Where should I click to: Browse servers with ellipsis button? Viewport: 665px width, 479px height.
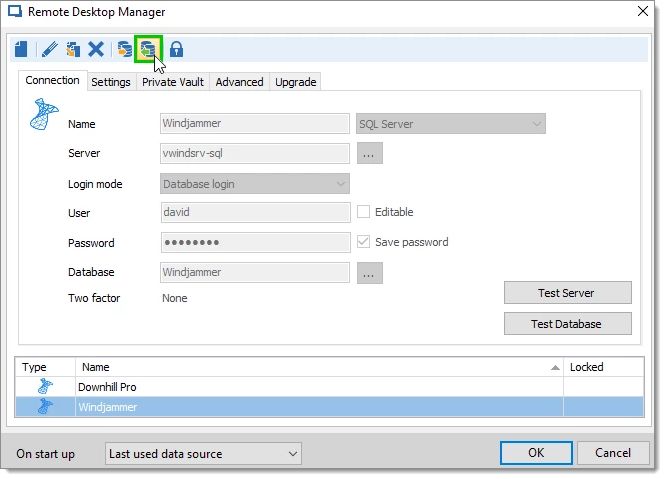(x=369, y=153)
